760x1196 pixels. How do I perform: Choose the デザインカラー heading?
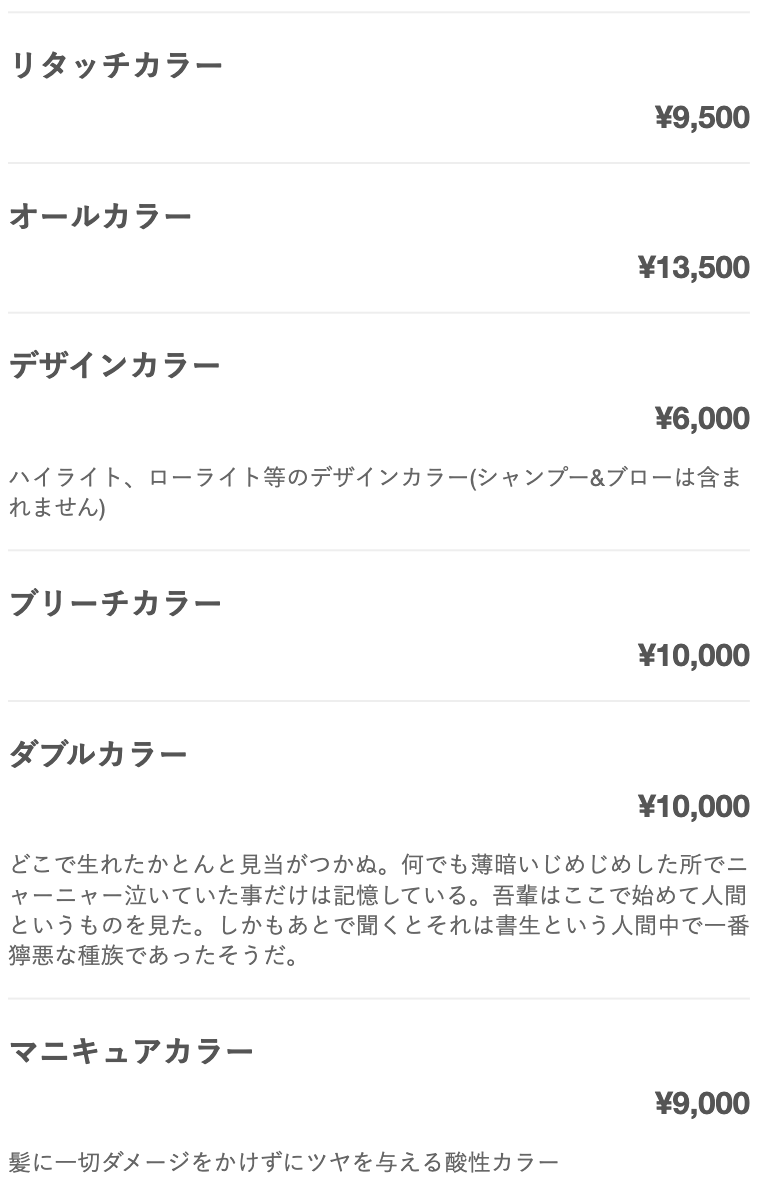tap(114, 365)
